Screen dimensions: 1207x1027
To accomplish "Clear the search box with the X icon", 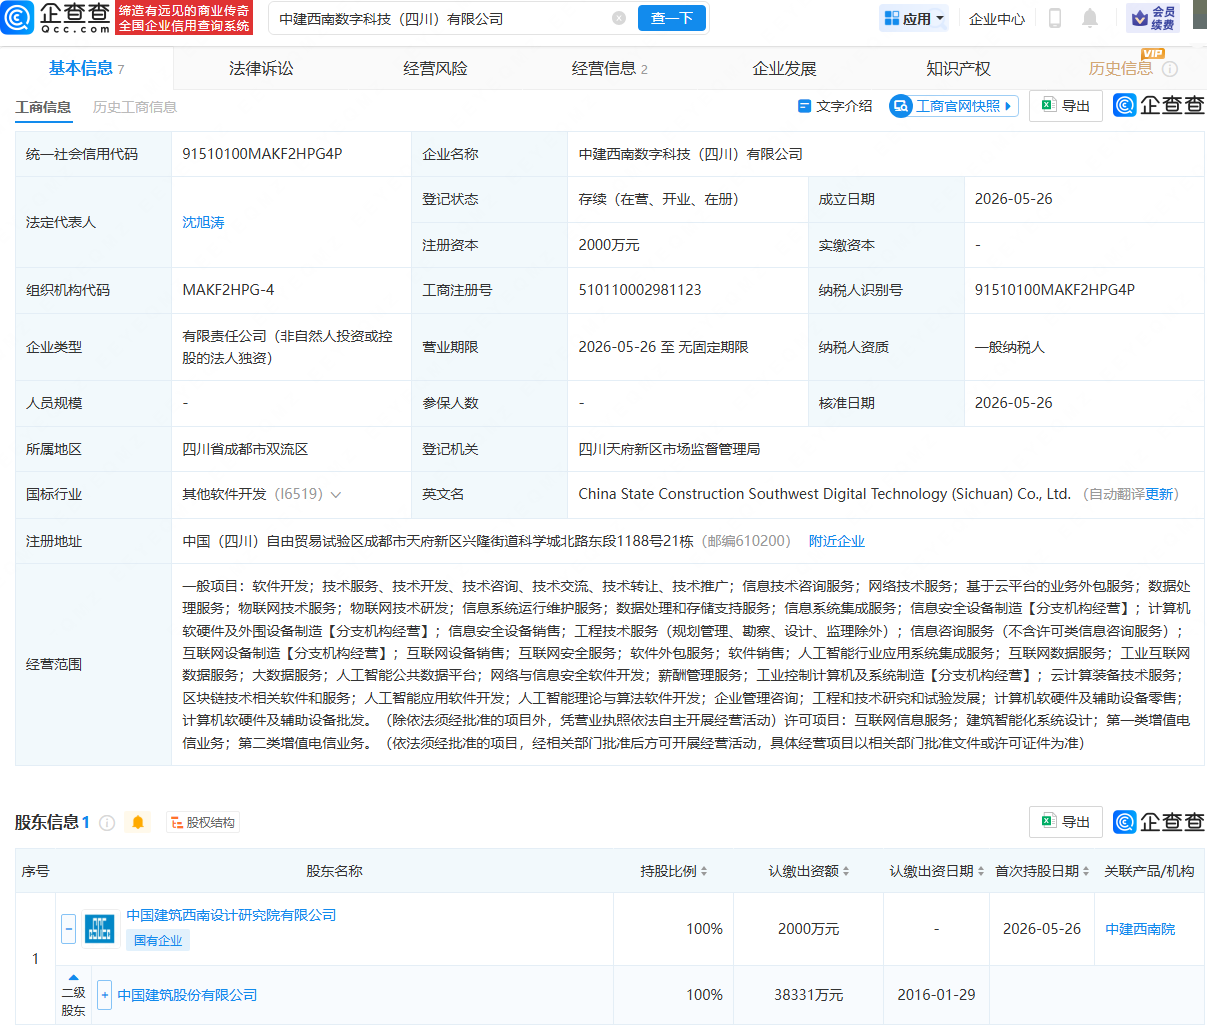I will pyautogui.click(x=619, y=18).
